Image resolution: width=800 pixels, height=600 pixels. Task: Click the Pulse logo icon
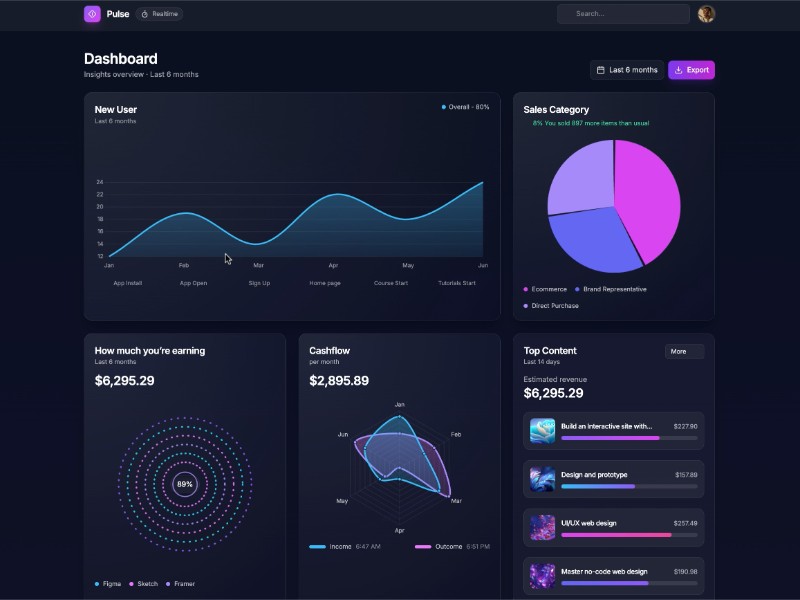[90, 14]
